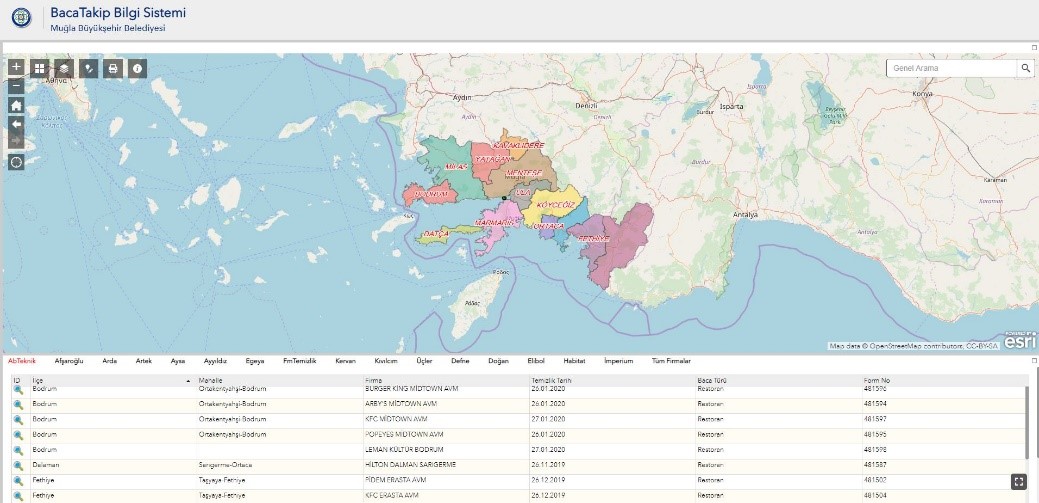Viewport: 1039px width, 503px height.
Task: Zoom to the HILTON DALMAN SARIGERME record
Action: tap(19, 465)
